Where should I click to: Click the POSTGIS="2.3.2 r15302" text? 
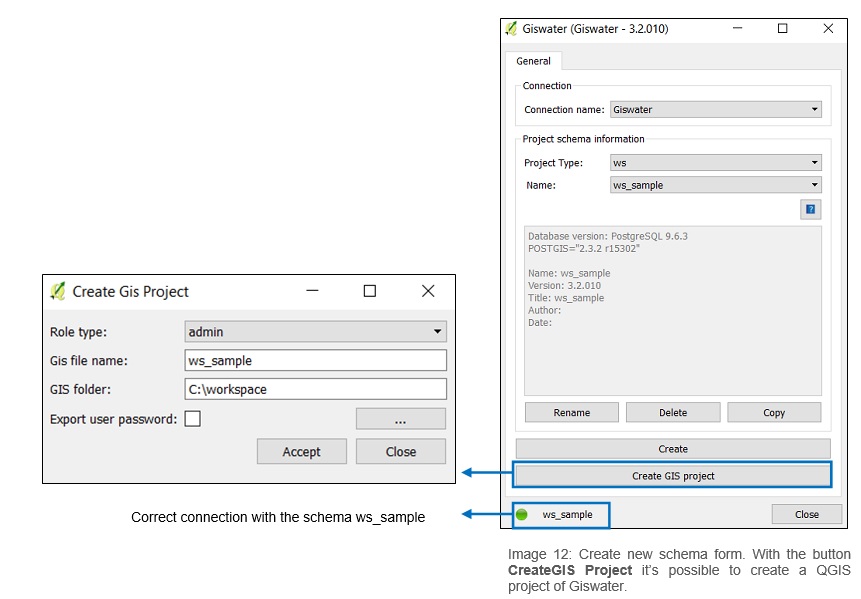coord(584,248)
